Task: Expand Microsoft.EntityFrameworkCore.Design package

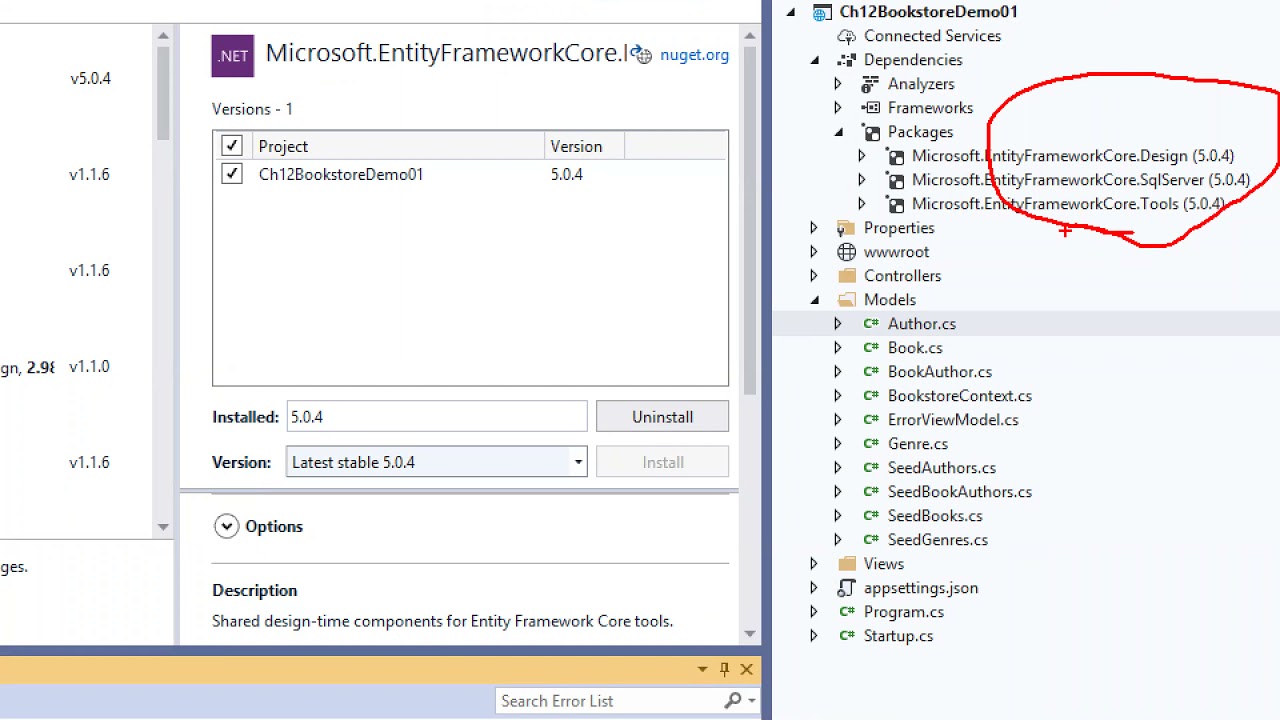Action: 862,156
